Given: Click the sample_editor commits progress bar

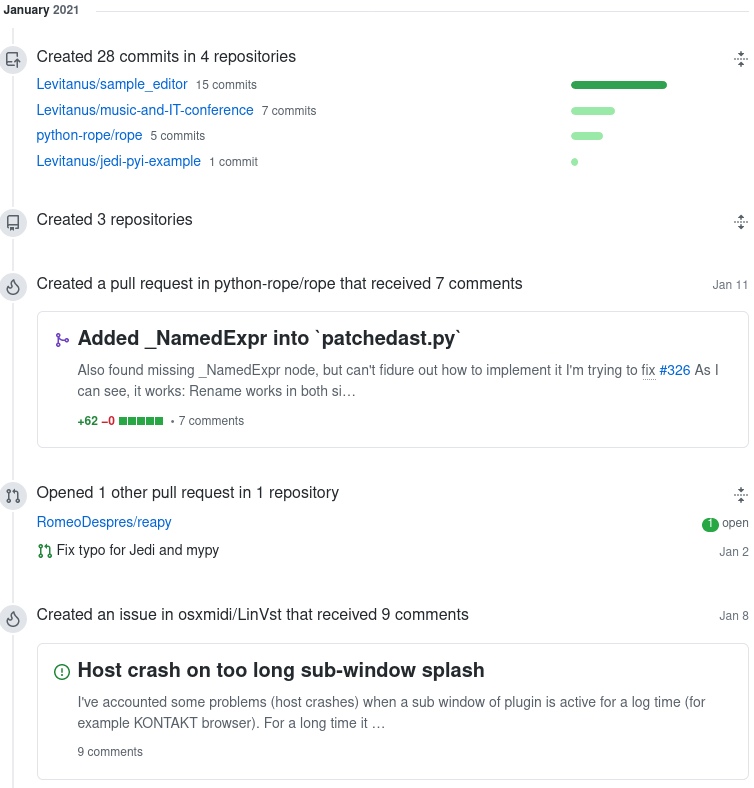Looking at the screenshot, I should (x=618, y=85).
